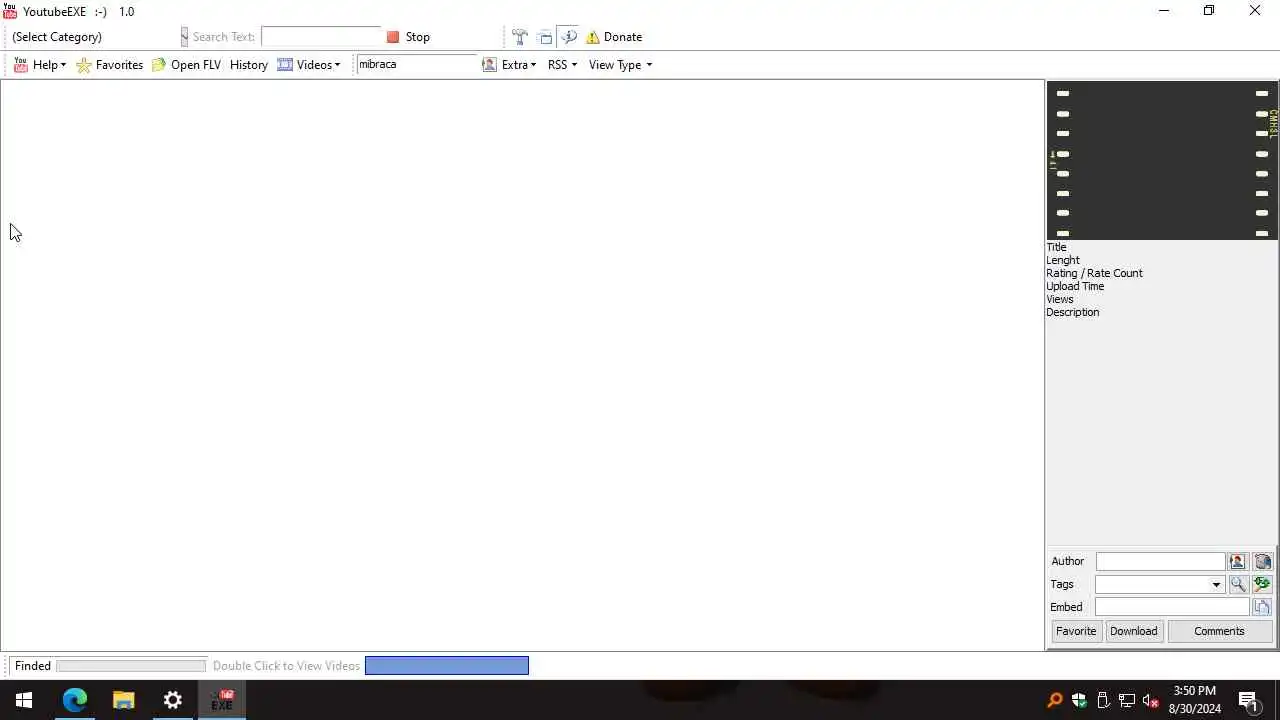Click the mibraca username input field
The height and width of the screenshot is (720, 1280).
coord(416,64)
